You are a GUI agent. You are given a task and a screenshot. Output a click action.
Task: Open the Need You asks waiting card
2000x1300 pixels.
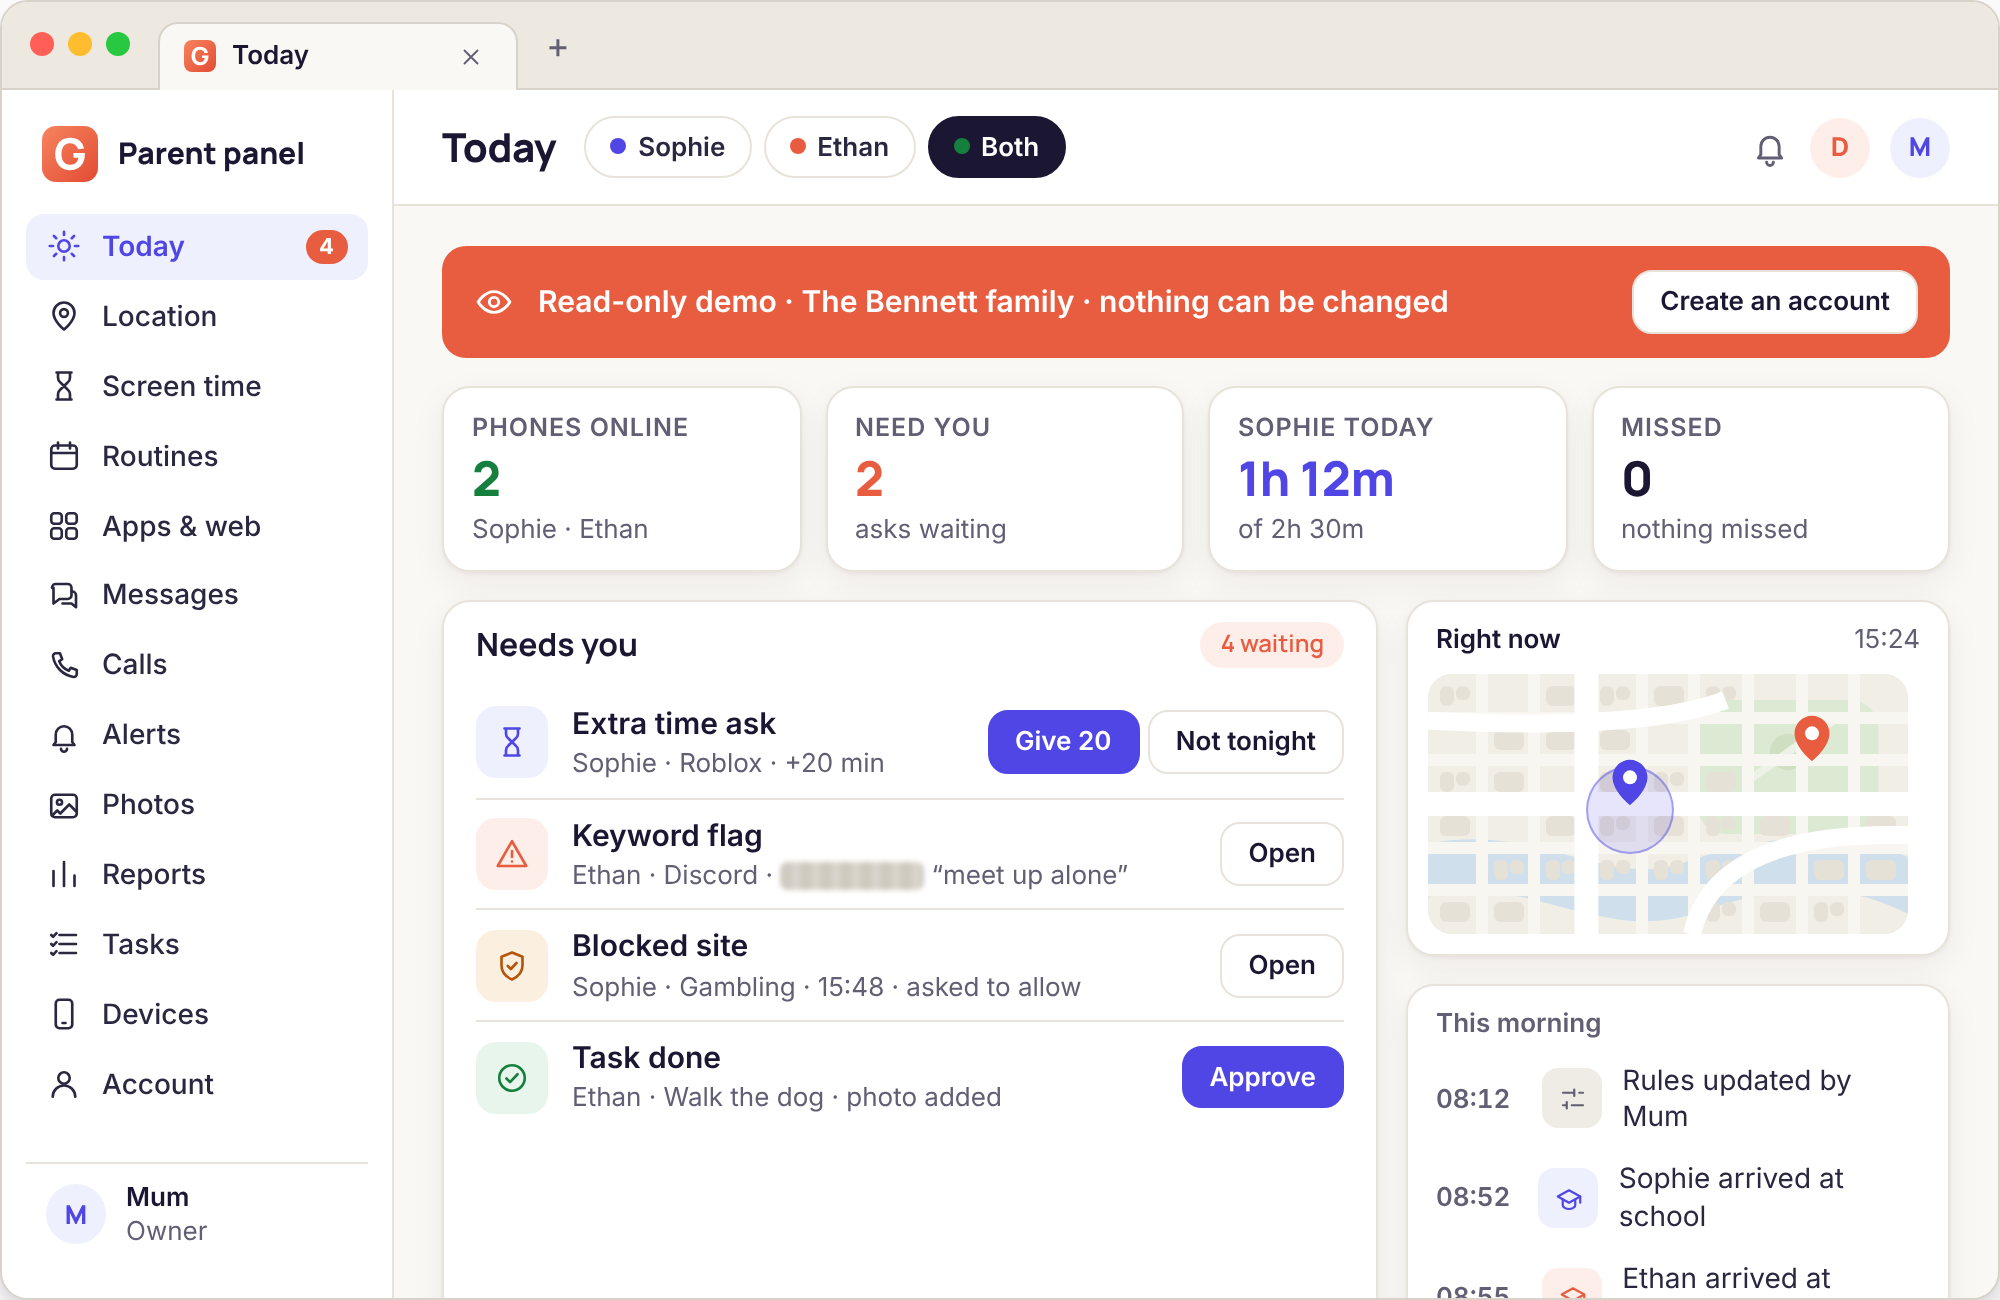[x=1004, y=479]
